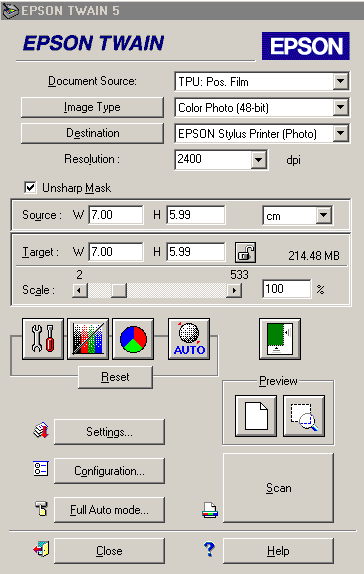Click the Scale slider left arrow
This screenshot has width=364, height=574.
pyautogui.click(x=79, y=291)
